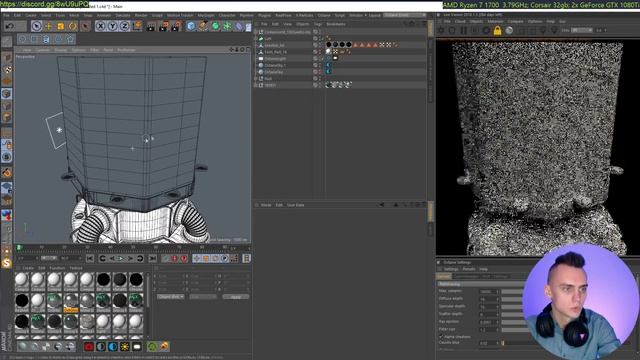
Task: Toggle Parameter keyframe recording icon
Action: pyautogui.click(x=224, y=258)
